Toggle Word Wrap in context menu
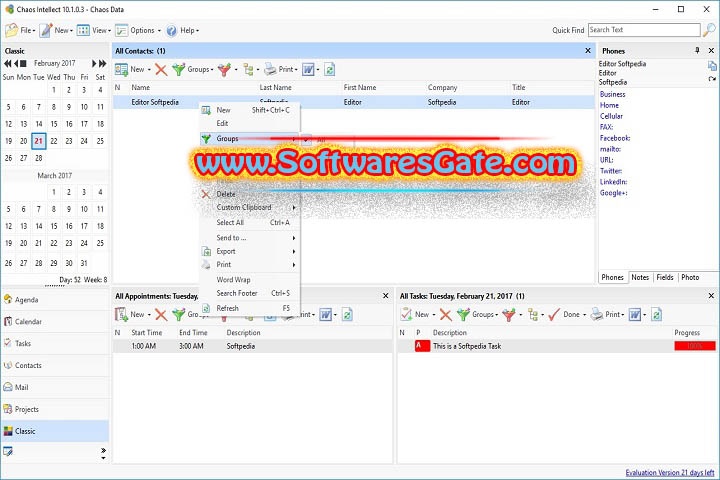Viewport: 720px width, 480px height. [x=250, y=280]
